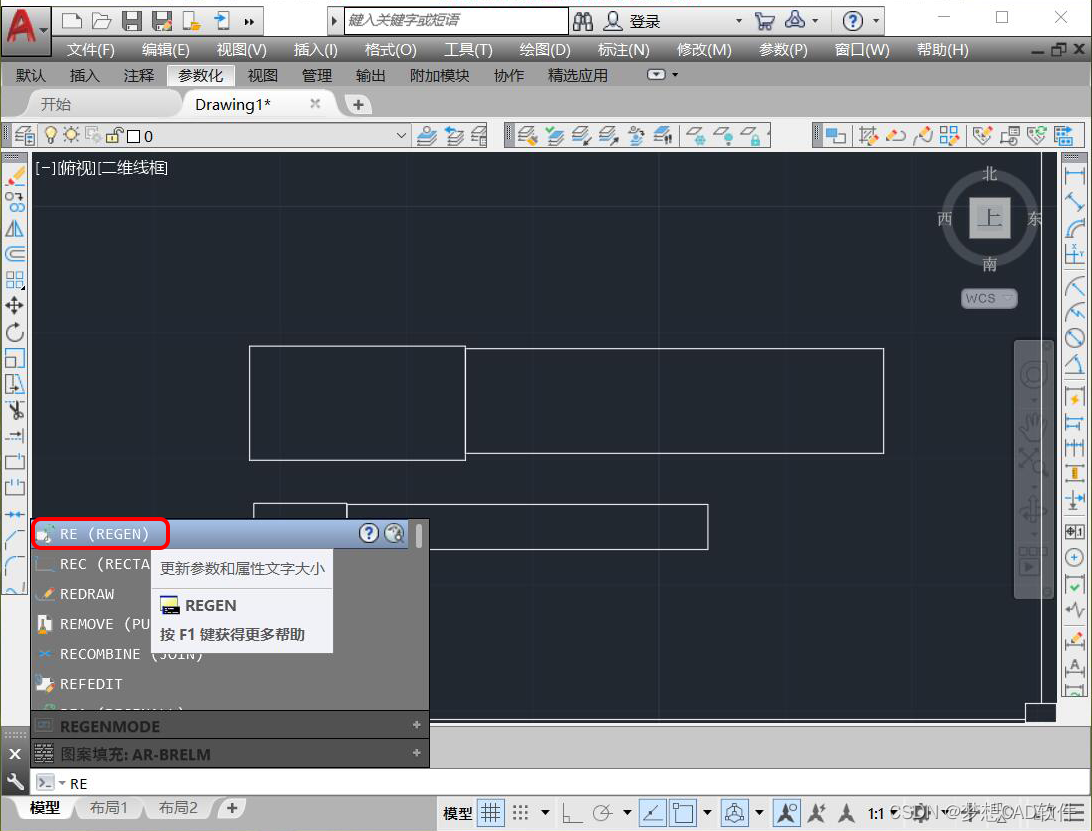Select the Stretch tool
The width and height of the screenshot is (1092, 831).
tap(15, 384)
